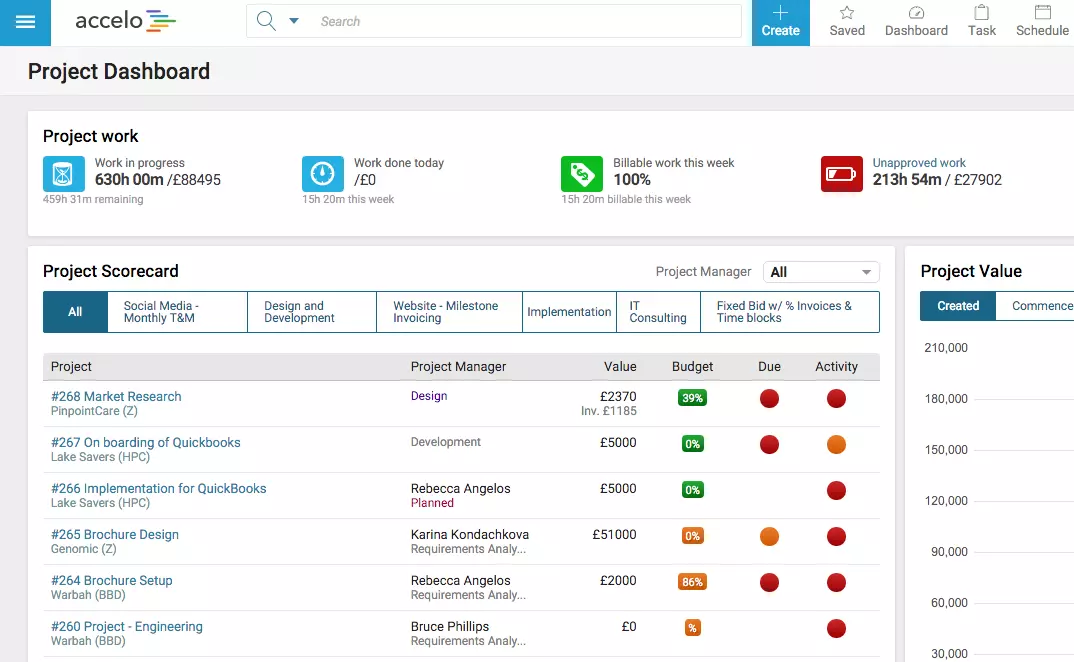Expand the search filter dropdown arrow
This screenshot has width=1074, height=662.
[294, 21]
